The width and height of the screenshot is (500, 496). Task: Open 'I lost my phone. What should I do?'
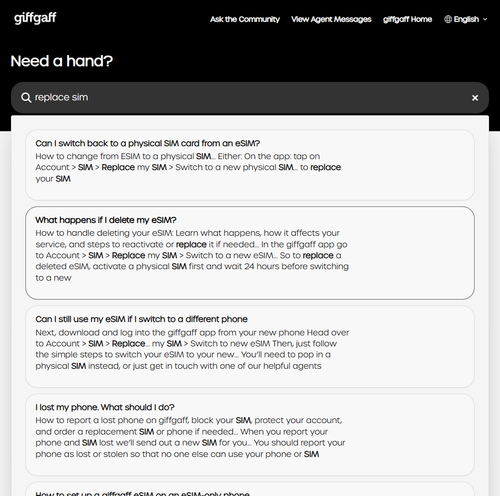pos(250,435)
